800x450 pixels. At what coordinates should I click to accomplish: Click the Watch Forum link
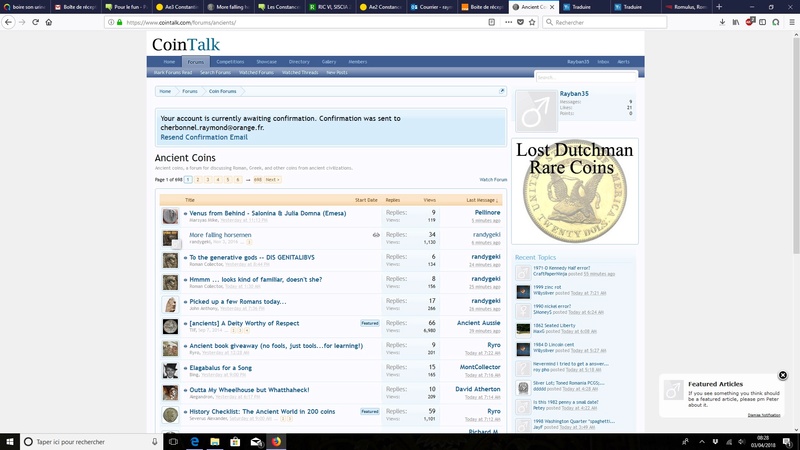point(493,180)
